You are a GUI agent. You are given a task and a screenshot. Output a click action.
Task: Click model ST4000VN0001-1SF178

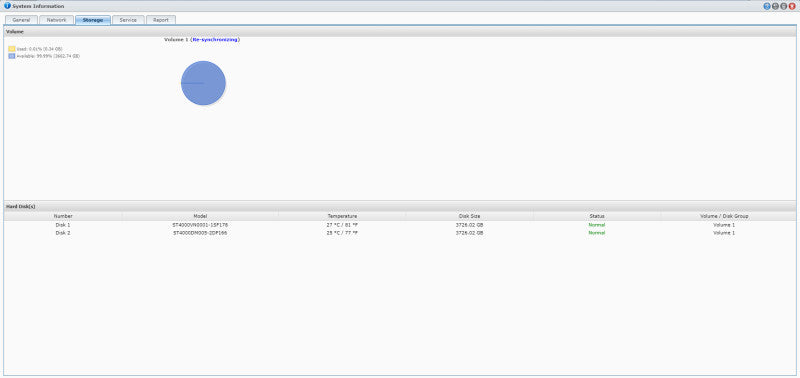[x=201, y=225]
